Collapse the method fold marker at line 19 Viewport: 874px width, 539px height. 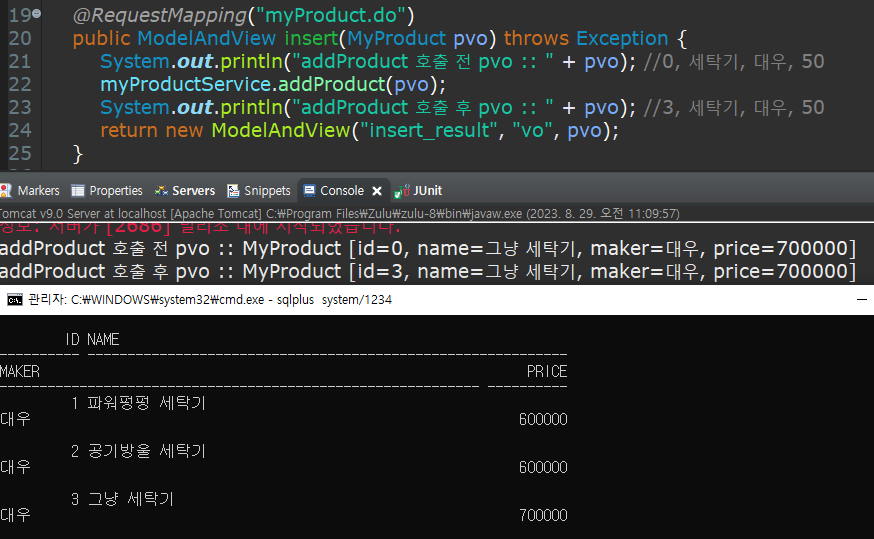36,13
